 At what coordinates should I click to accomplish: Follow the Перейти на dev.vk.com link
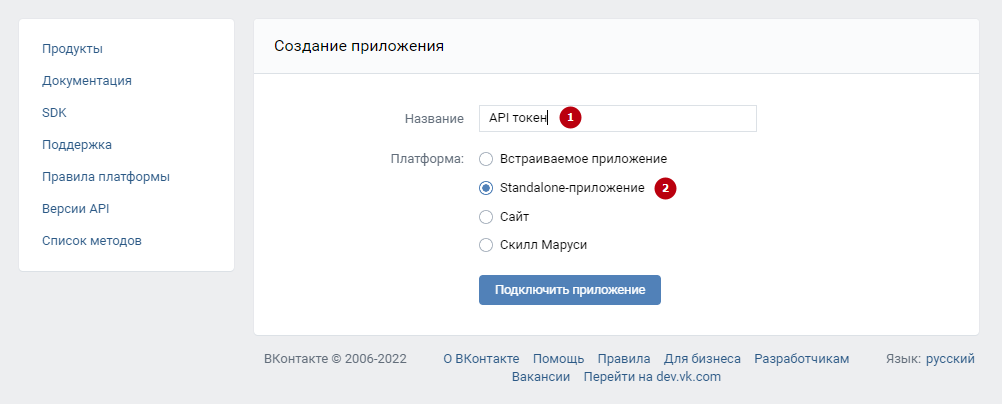pyautogui.click(x=652, y=377)
